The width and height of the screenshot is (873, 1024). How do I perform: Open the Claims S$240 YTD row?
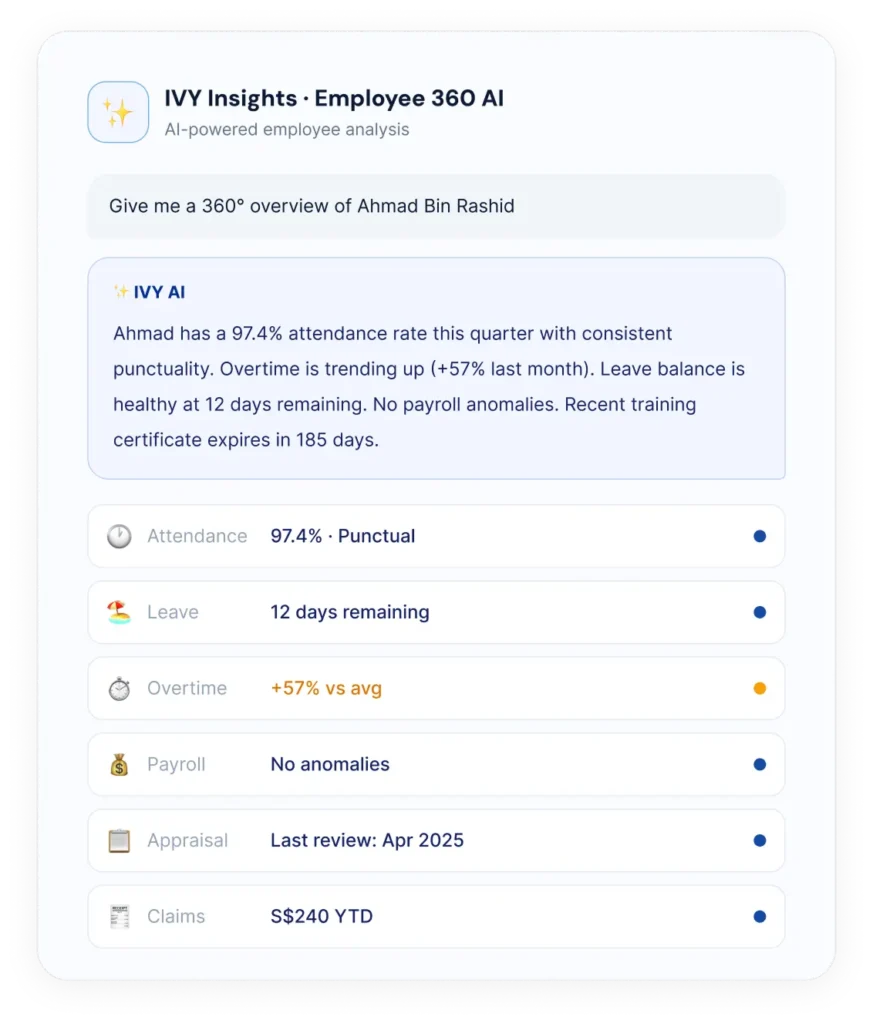[x=436, y=917]
